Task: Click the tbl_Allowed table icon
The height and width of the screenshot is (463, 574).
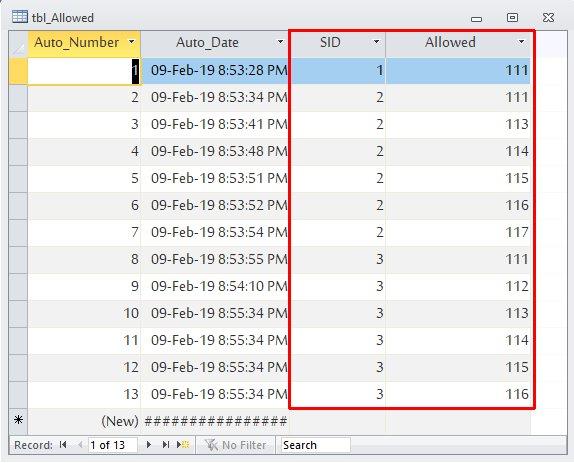Action: coord(20,17)
